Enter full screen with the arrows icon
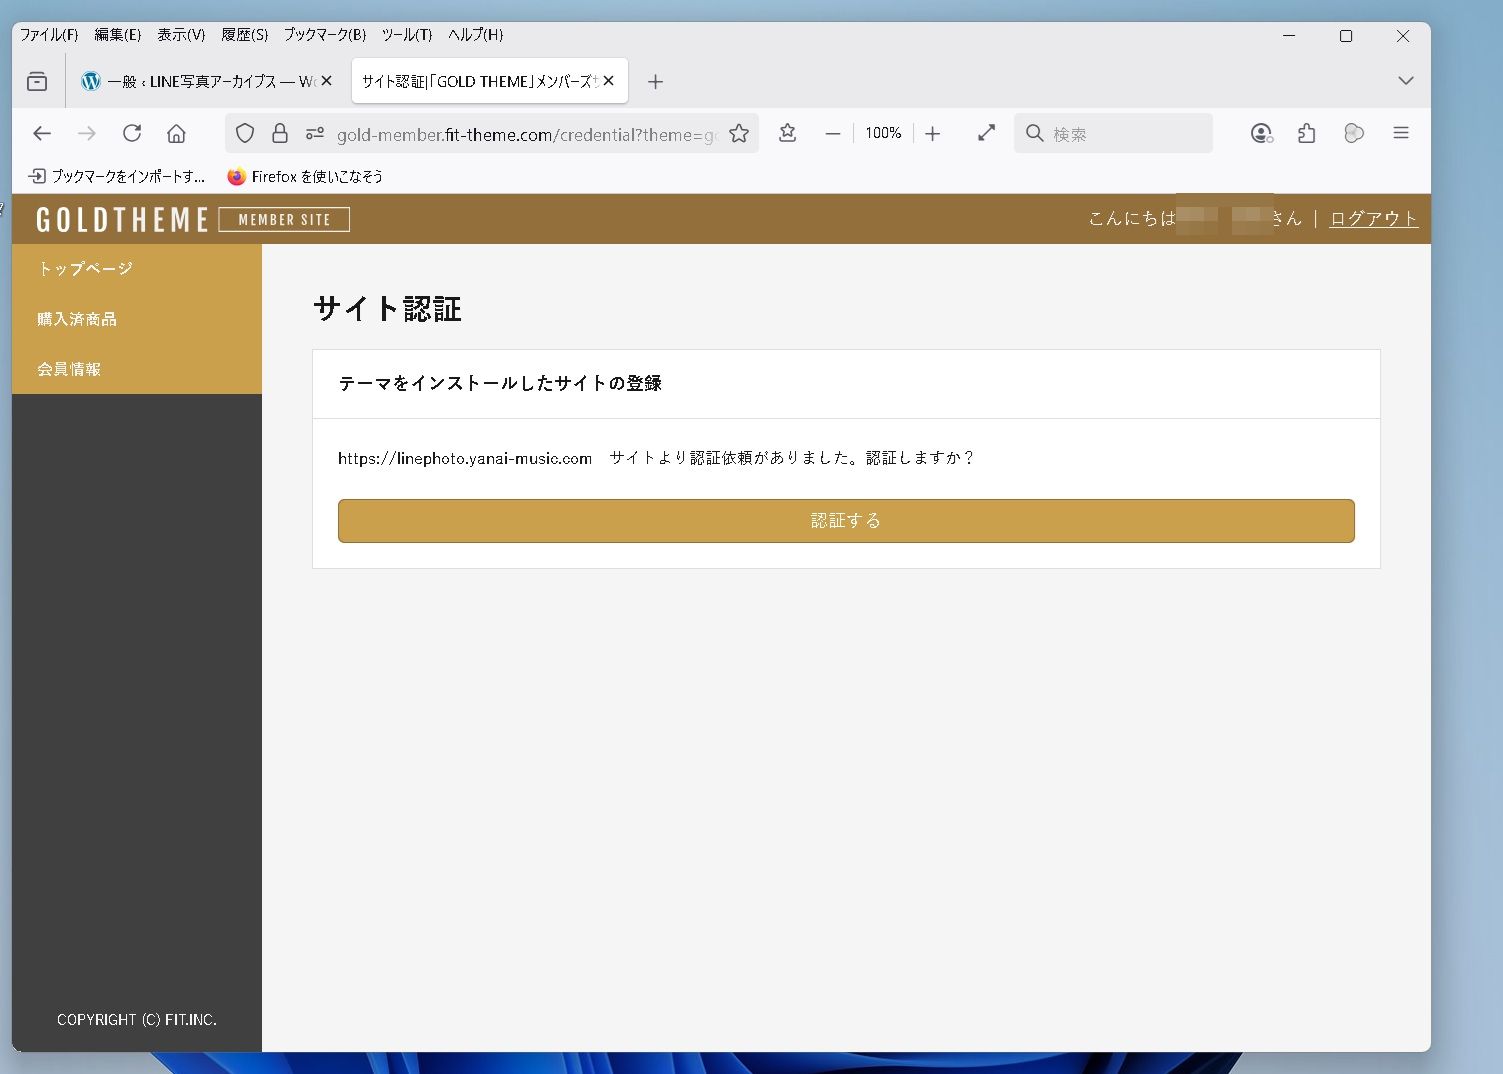 coord(986,133)
